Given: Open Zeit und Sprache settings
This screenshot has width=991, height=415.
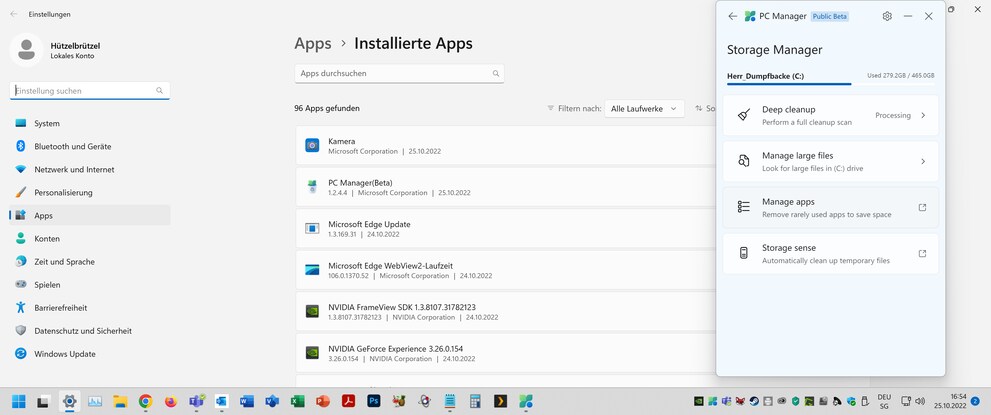Looking at the screenshot, I should [x=90, y=262].
